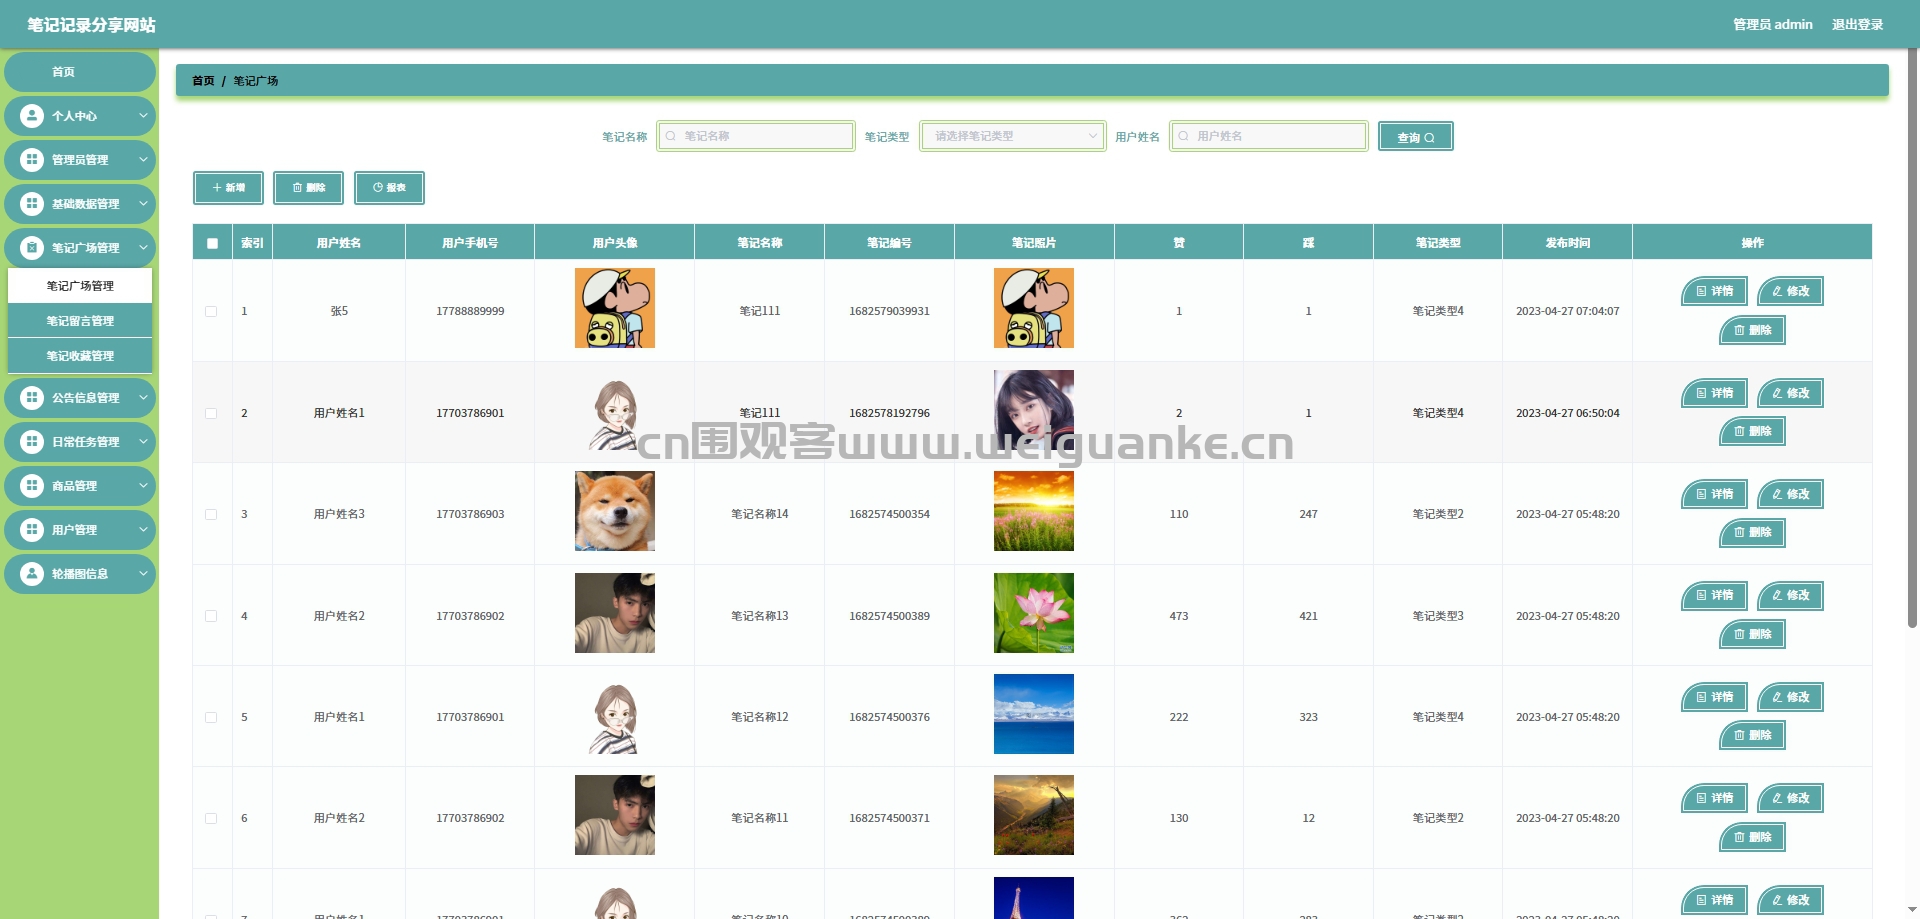Click 删除 for 笔记名称13
This screenshot has height=919, width=1920.
point(1752,634)
